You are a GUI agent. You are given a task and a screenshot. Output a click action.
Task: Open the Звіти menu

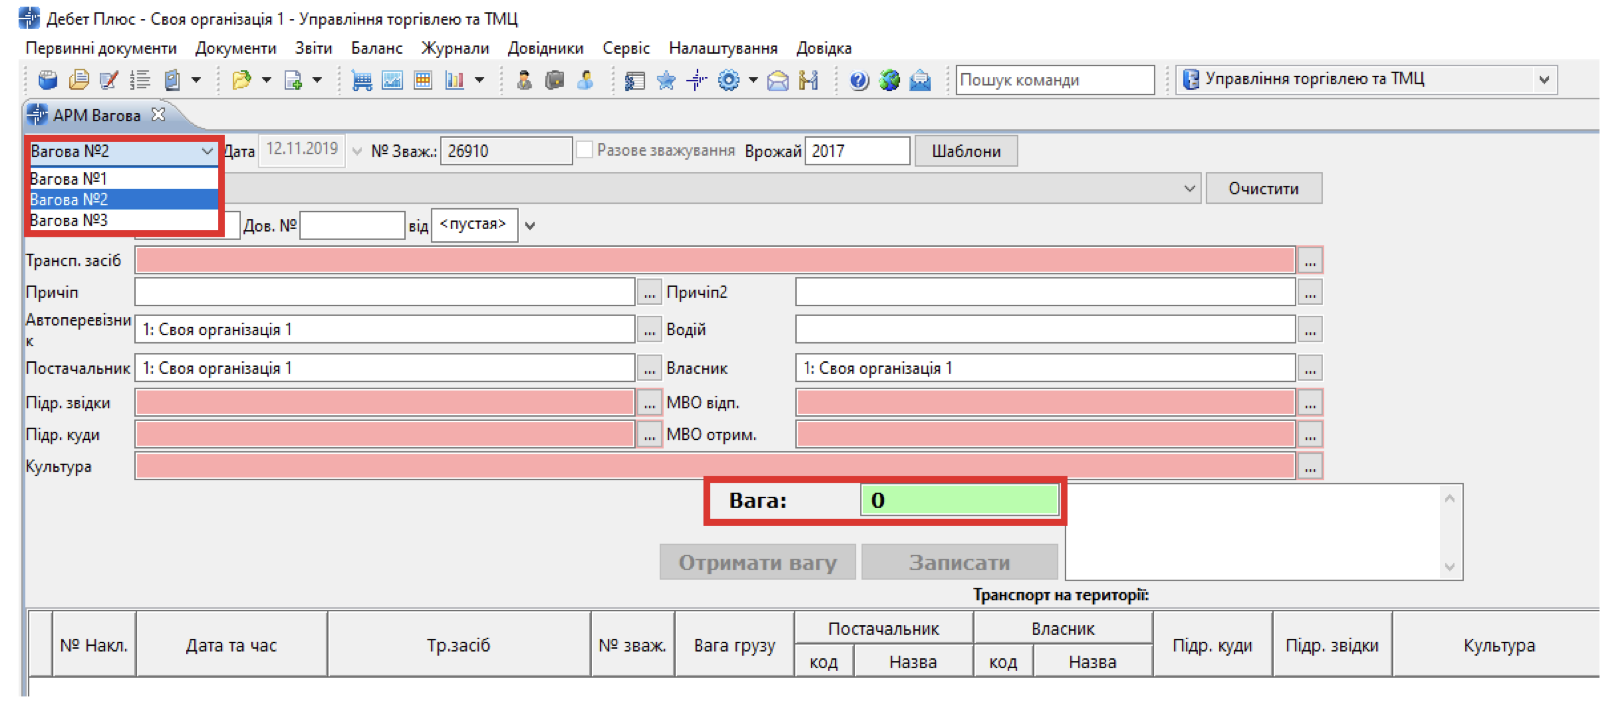click(314, 48)
